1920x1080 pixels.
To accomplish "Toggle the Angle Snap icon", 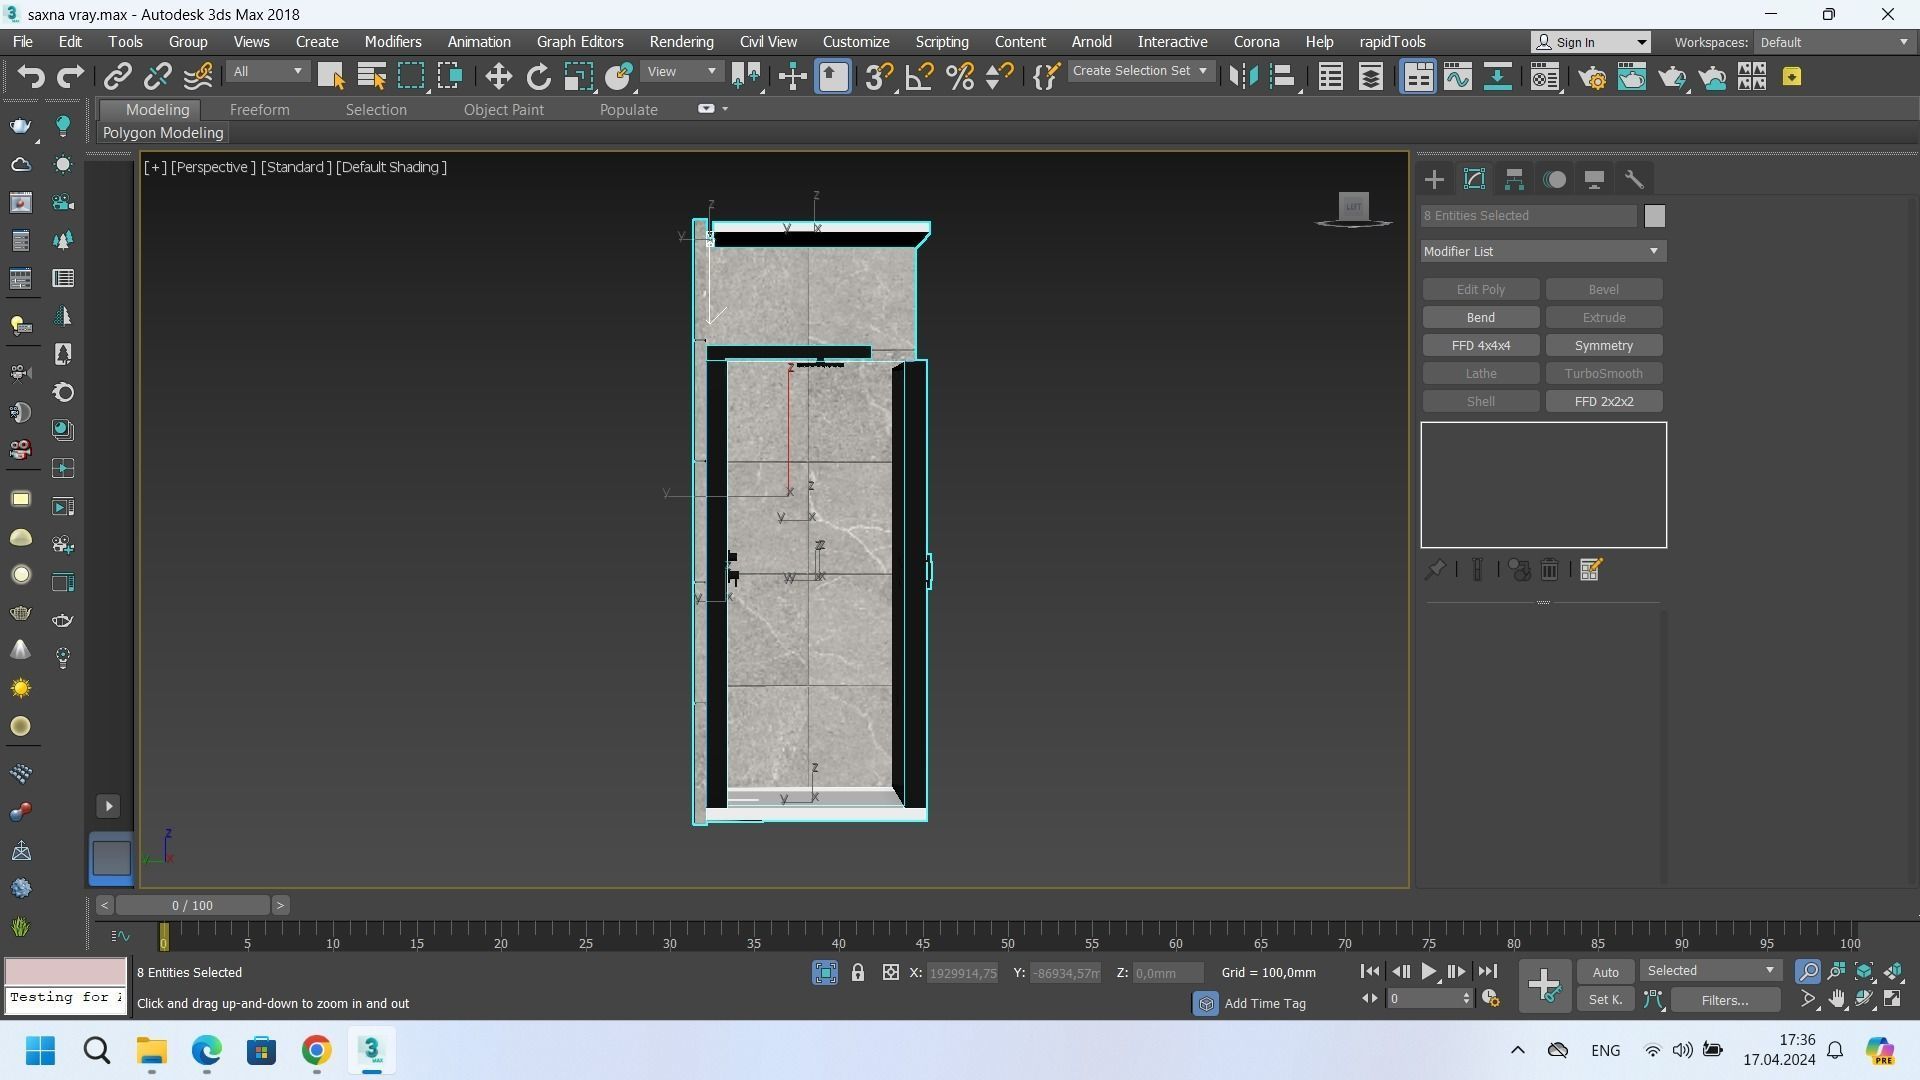I will coord(919,77).
